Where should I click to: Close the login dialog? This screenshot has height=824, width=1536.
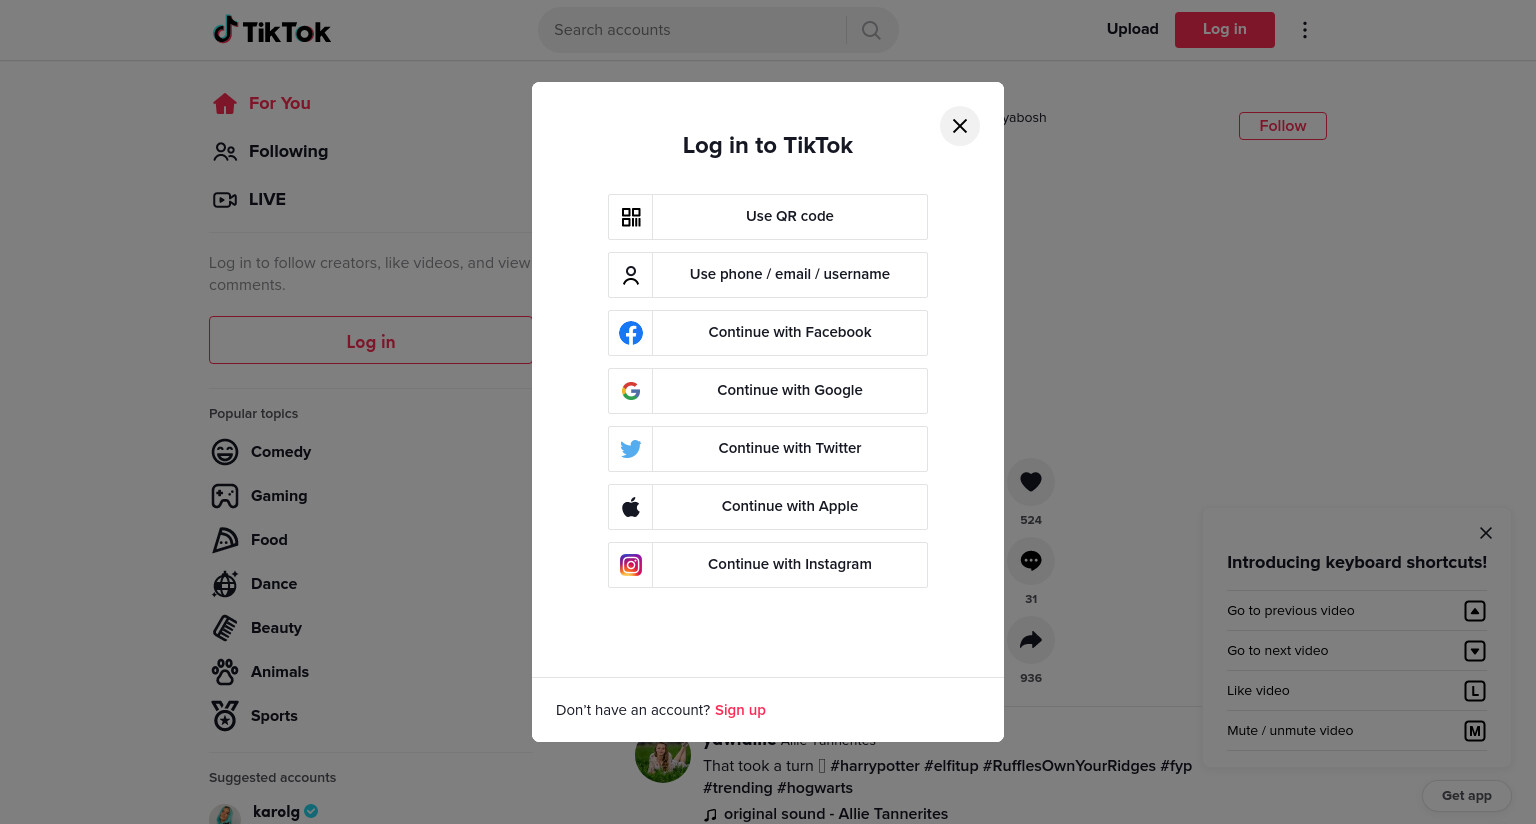960,126
